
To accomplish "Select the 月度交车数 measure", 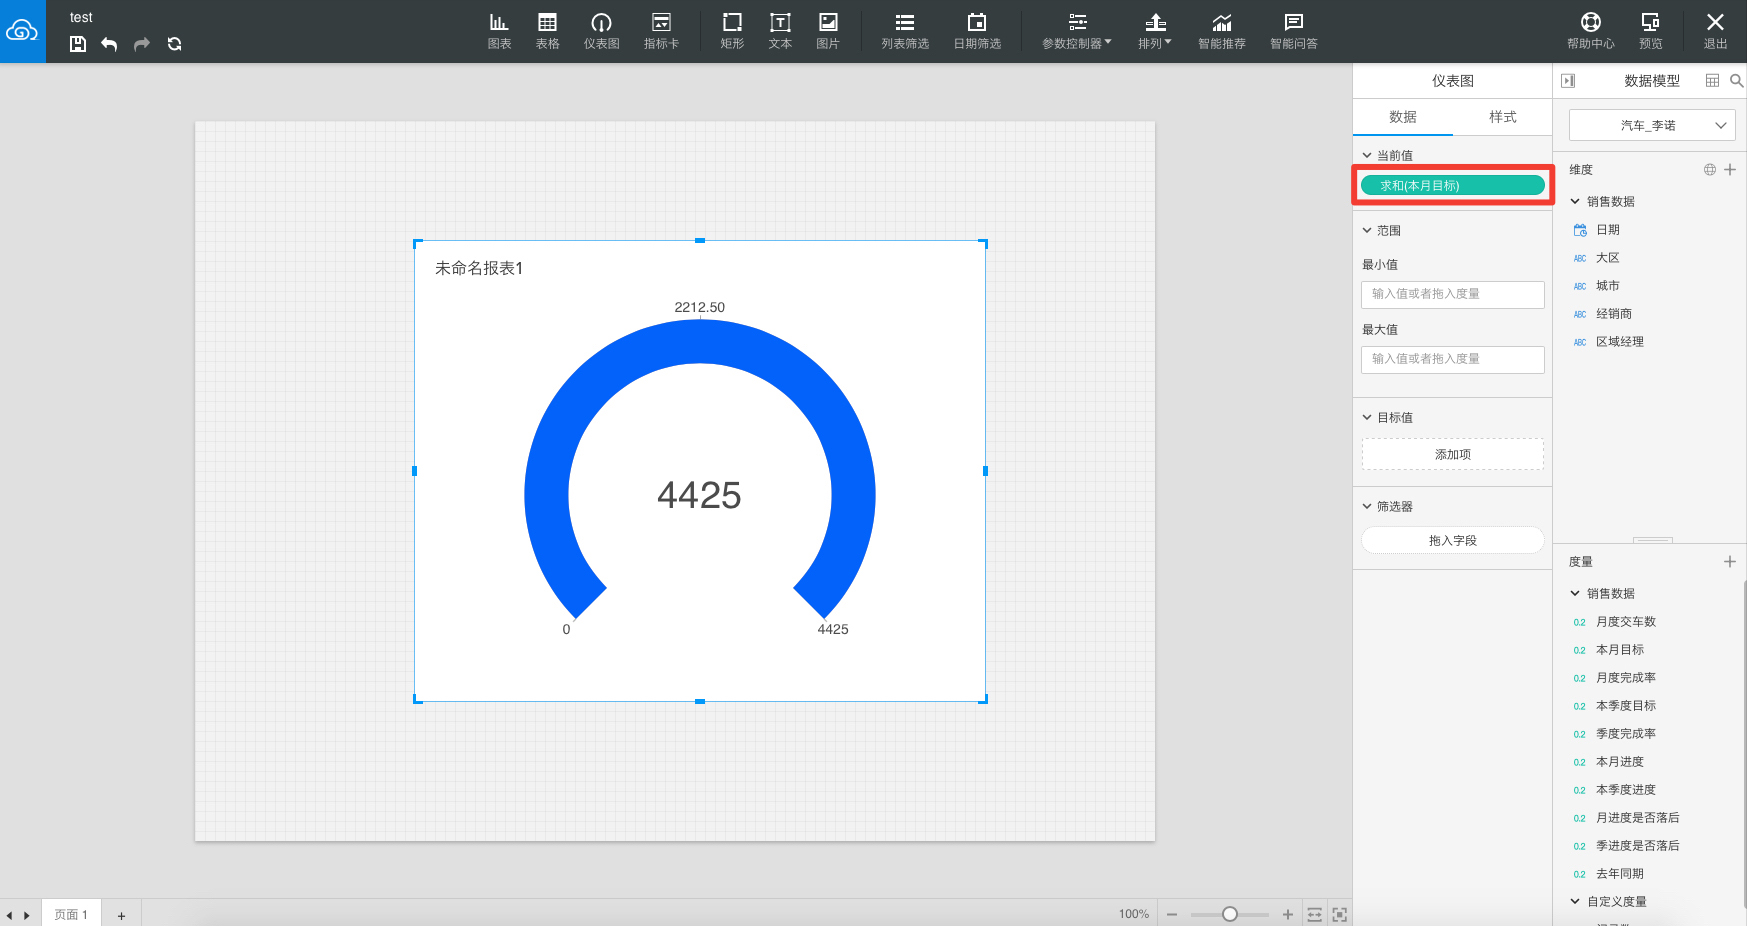I will click(1626, 622).
